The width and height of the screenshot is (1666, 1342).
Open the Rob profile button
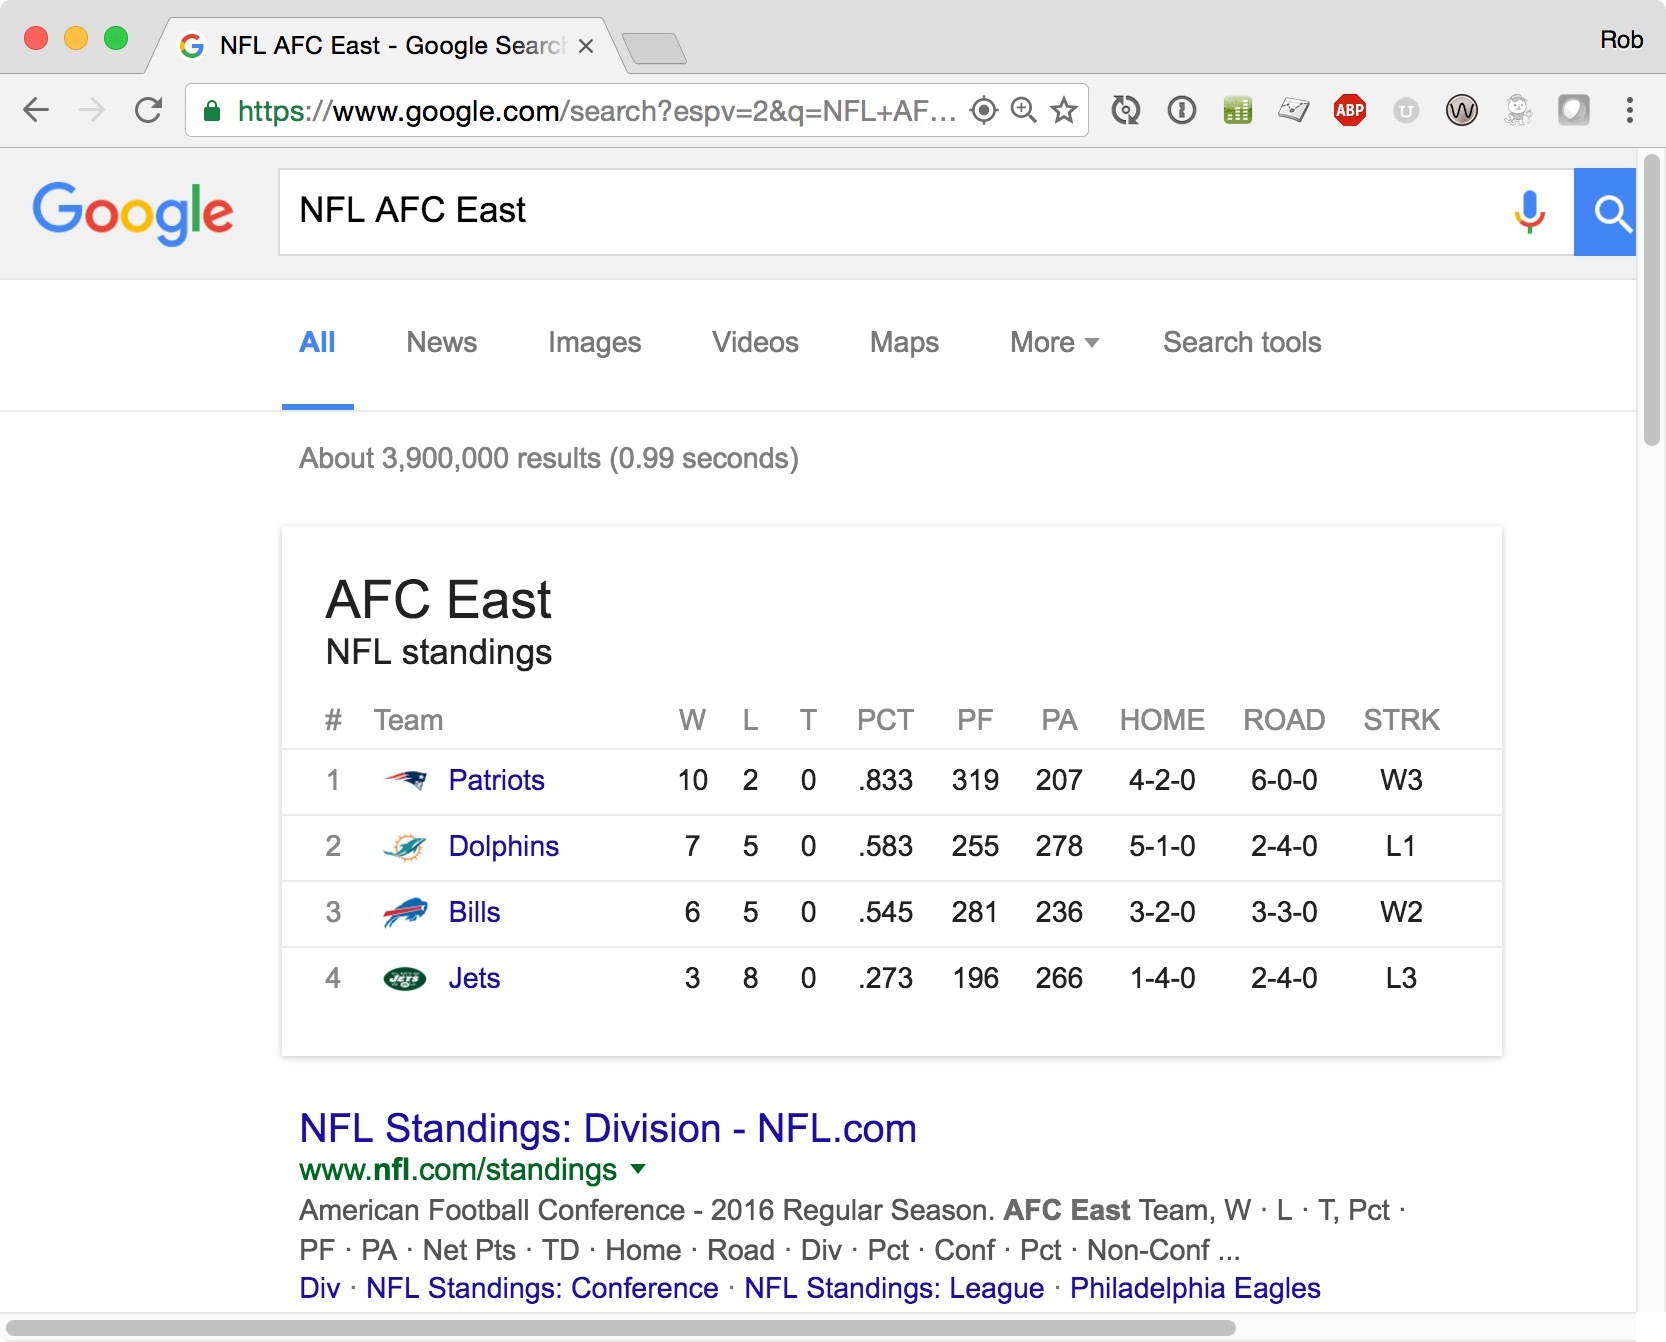[x=1621, y=40]
